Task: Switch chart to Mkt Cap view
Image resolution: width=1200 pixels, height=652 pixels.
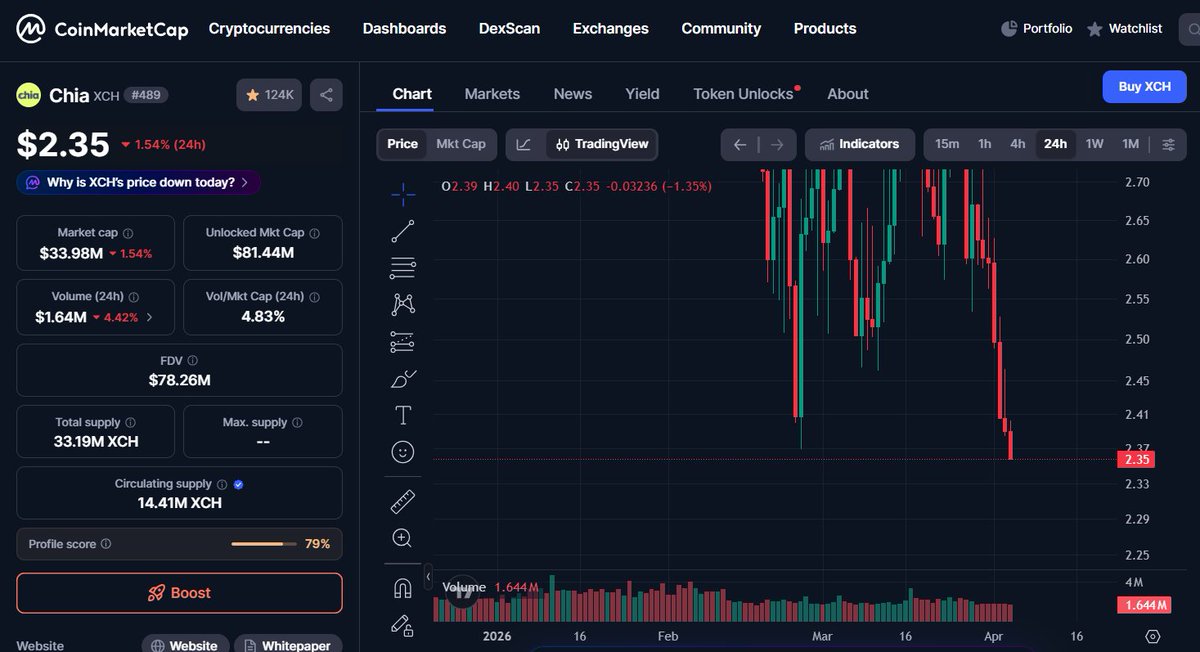Action: pos(461,144)
